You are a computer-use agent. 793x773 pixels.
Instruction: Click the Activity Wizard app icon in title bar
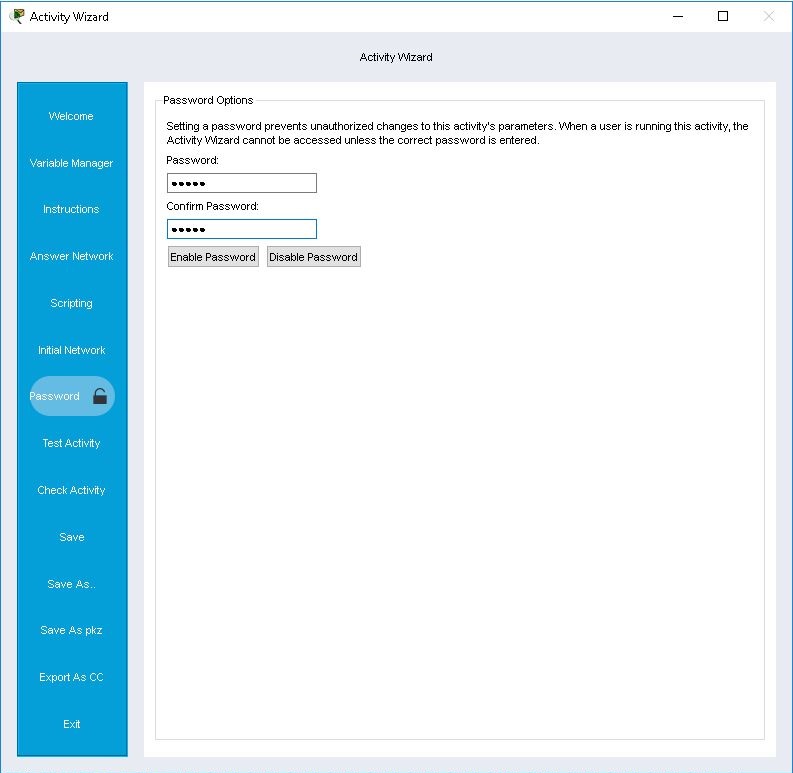(x=17, y=16)
